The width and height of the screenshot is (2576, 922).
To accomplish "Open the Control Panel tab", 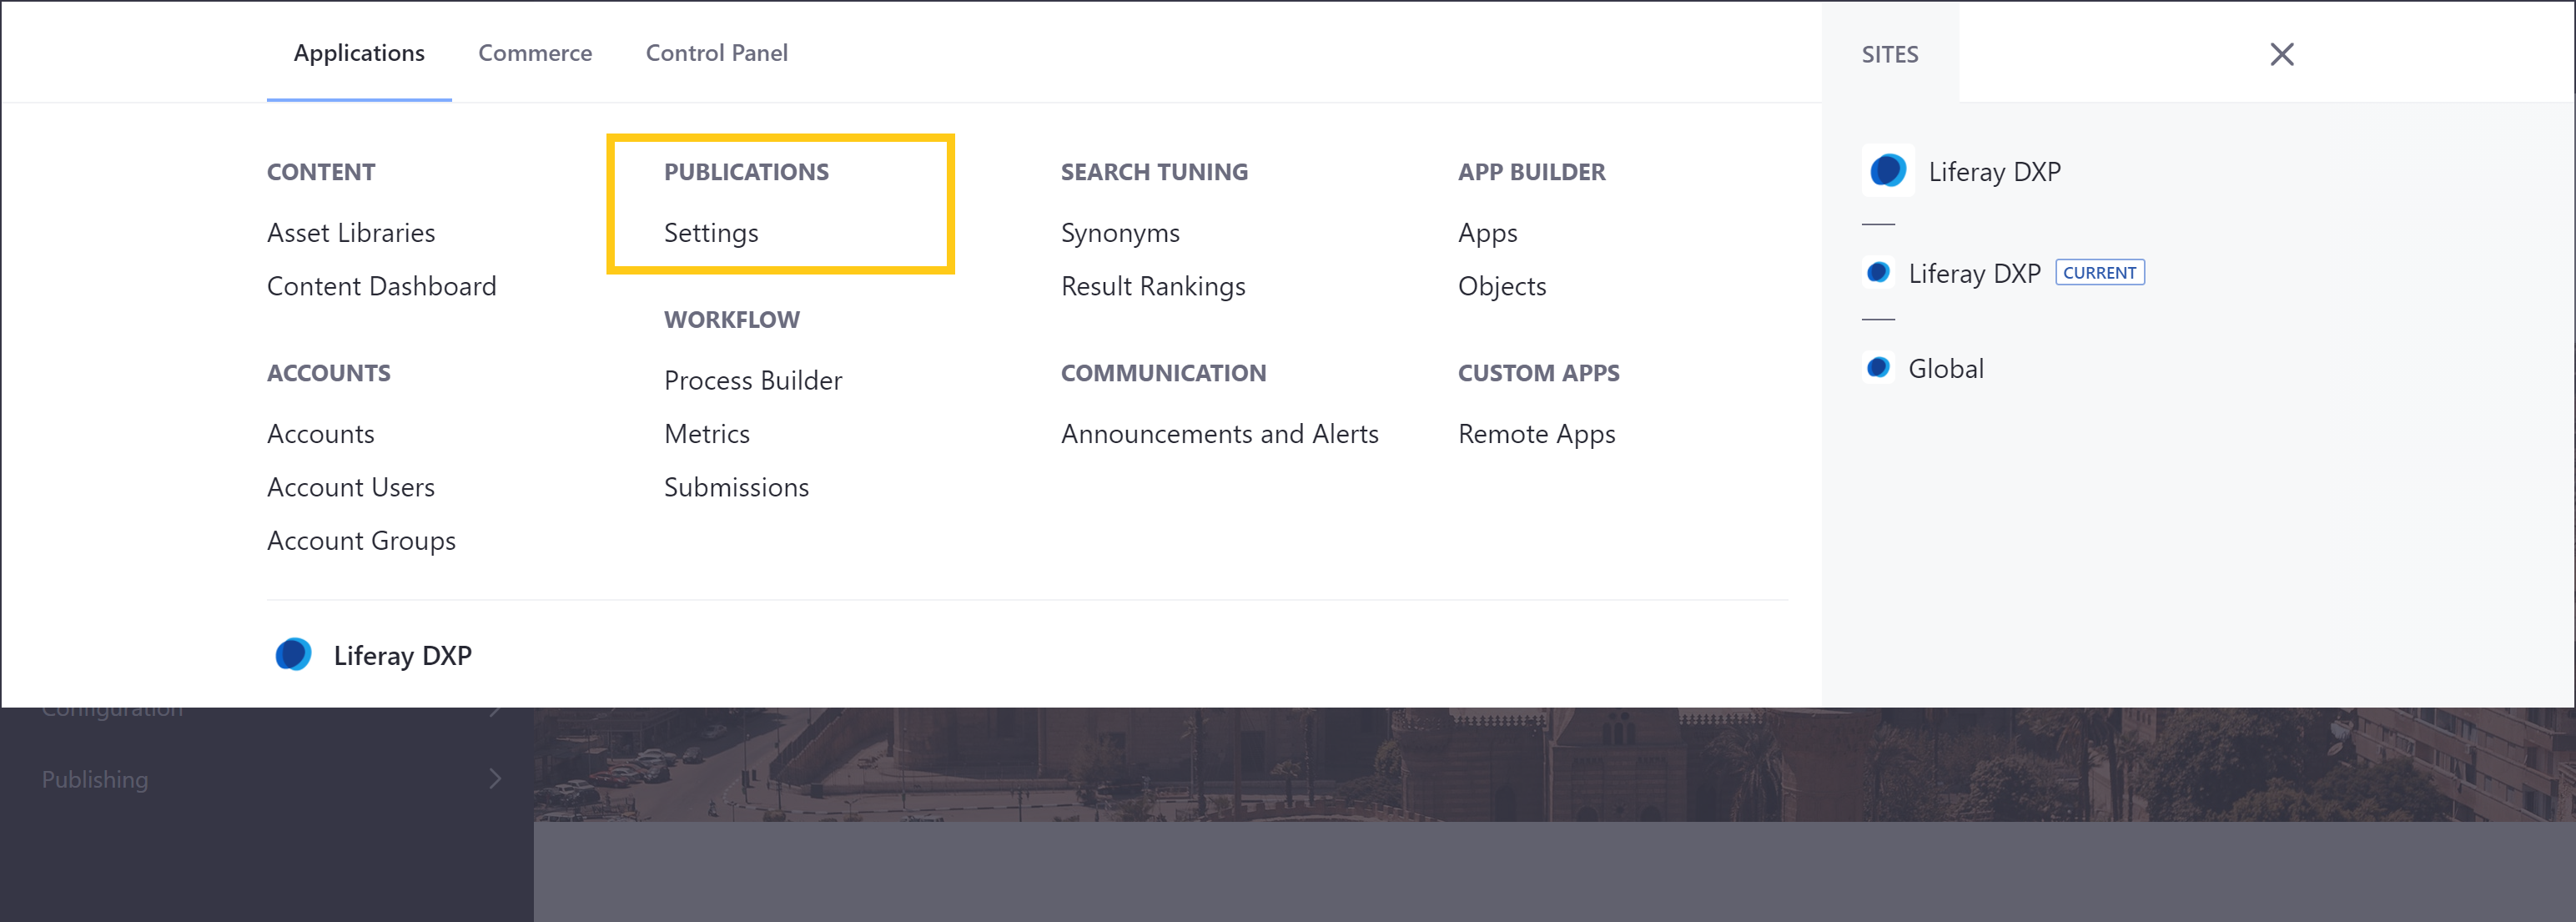I will point(716,53).
